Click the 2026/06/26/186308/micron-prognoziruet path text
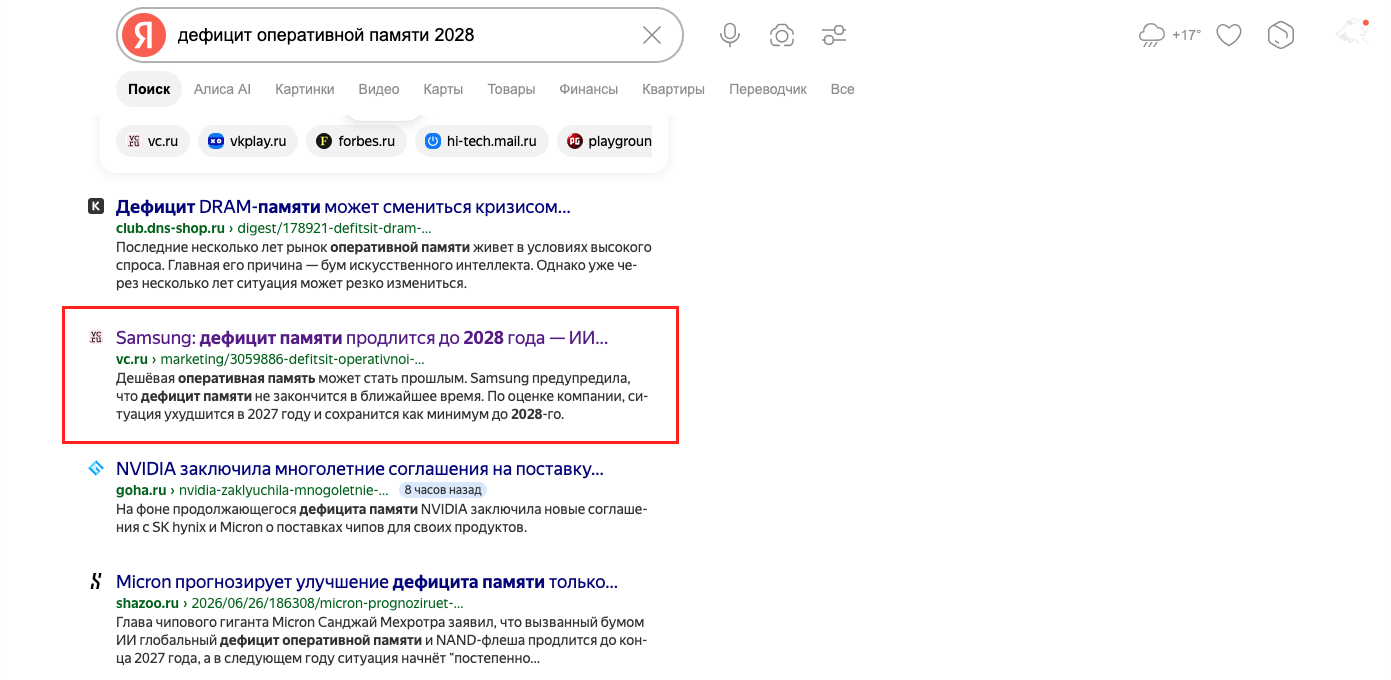 point(327,603)
